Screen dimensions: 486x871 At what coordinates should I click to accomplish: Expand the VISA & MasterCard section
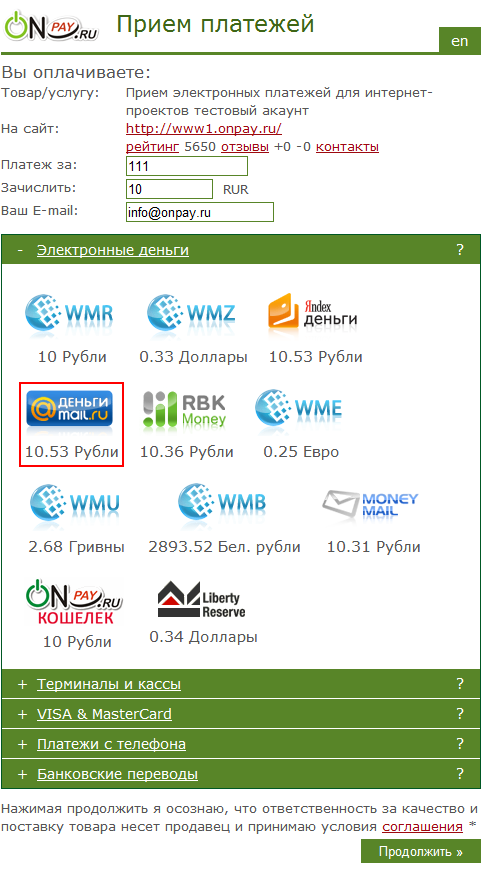[x=104, y=714]
